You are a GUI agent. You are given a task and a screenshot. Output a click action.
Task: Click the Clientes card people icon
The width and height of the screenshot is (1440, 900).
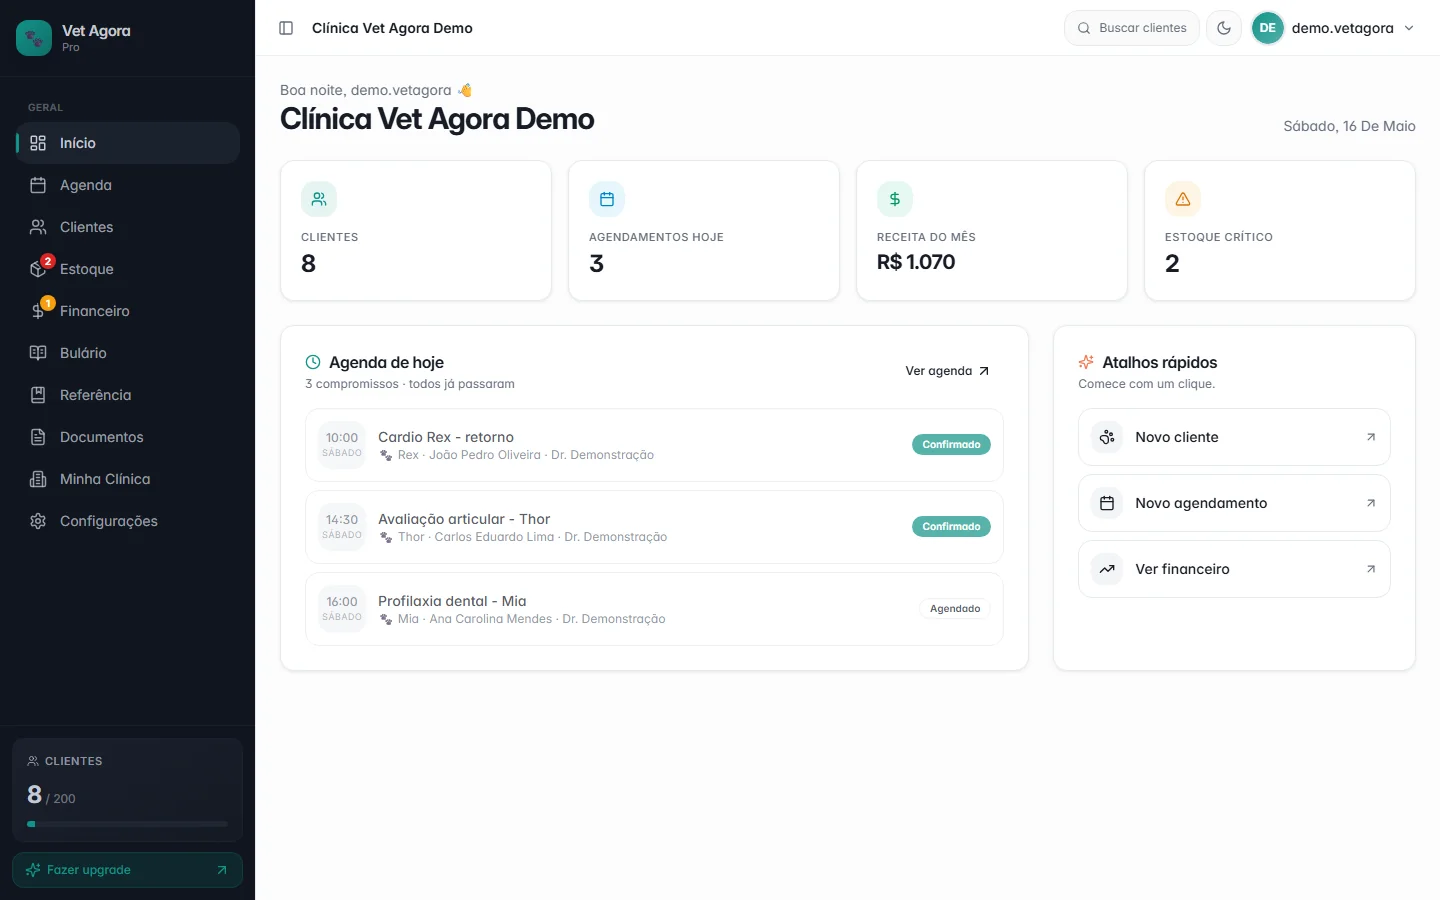pyautogui.click(x=319, y=199)
